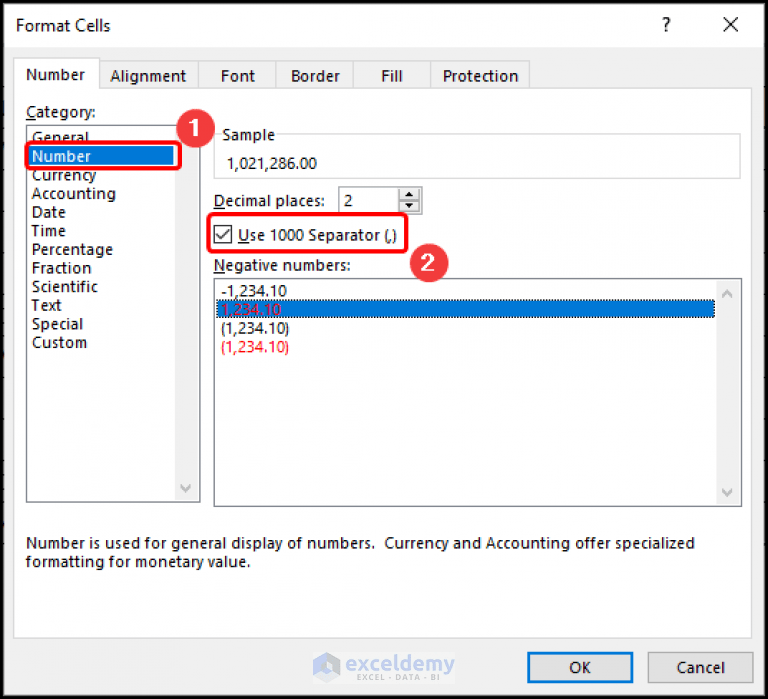
Task: Click the Help question mark icon
Action: 666,24
